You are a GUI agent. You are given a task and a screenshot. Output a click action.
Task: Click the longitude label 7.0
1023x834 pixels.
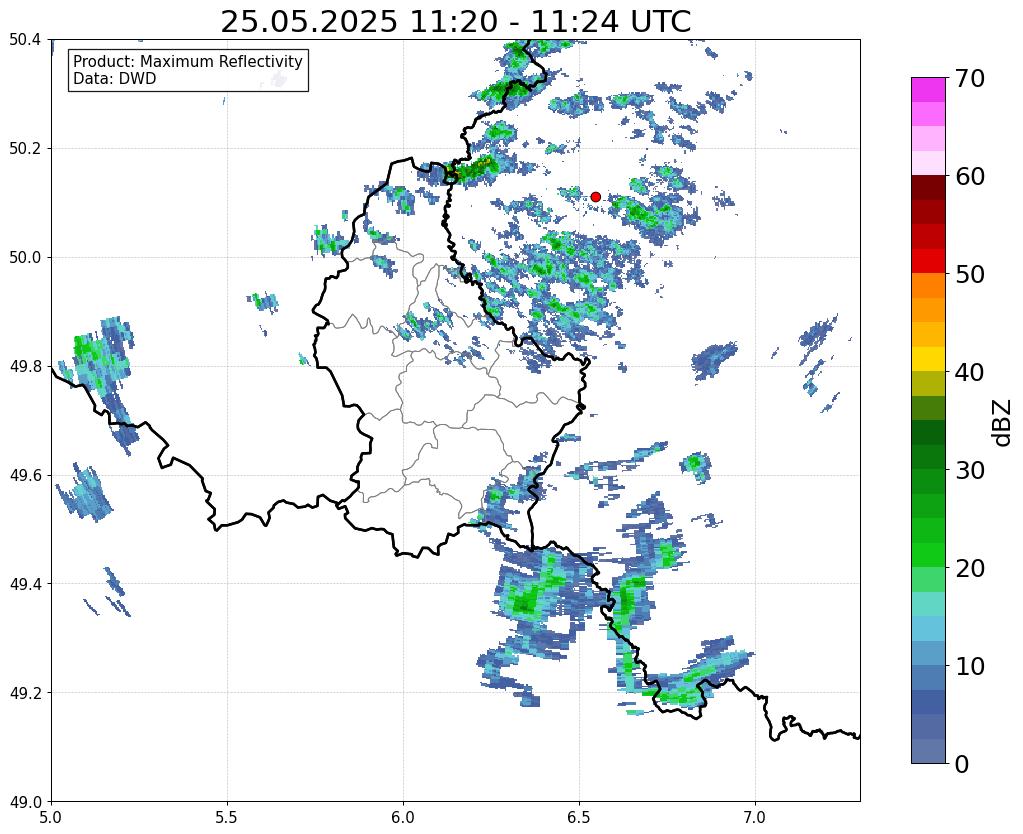pyautogui.click(x=755, y=818)
